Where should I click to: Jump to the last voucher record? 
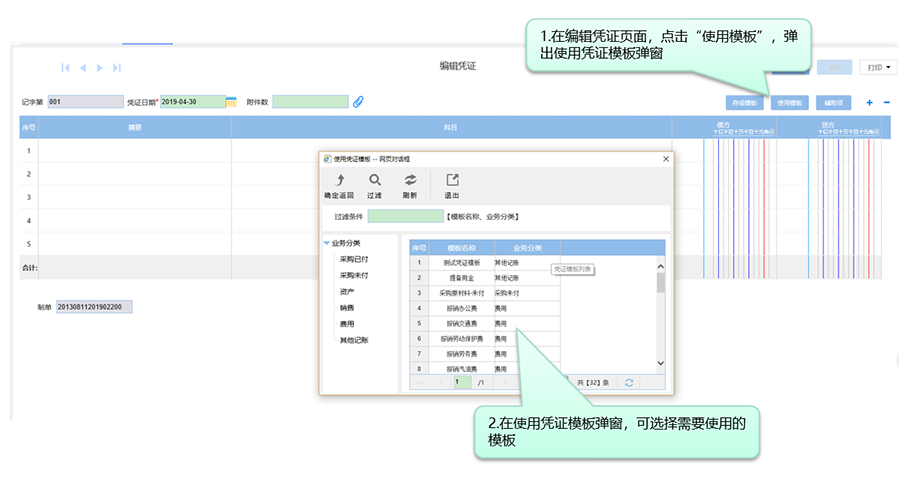[x=117, y=67]
